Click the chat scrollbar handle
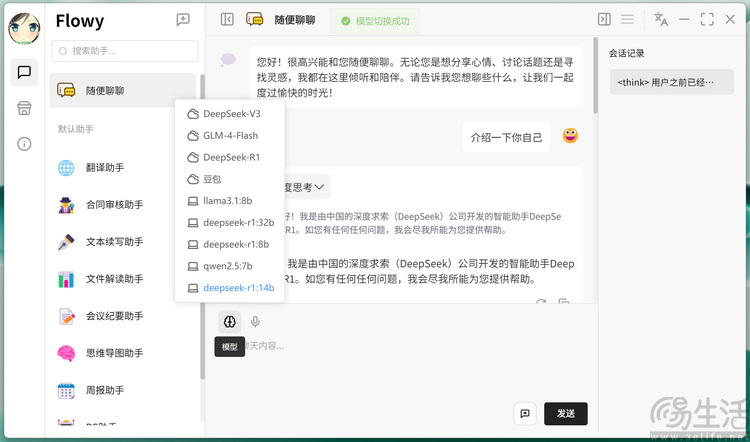Viewport: 750px width, 442px height. point(596,76)
